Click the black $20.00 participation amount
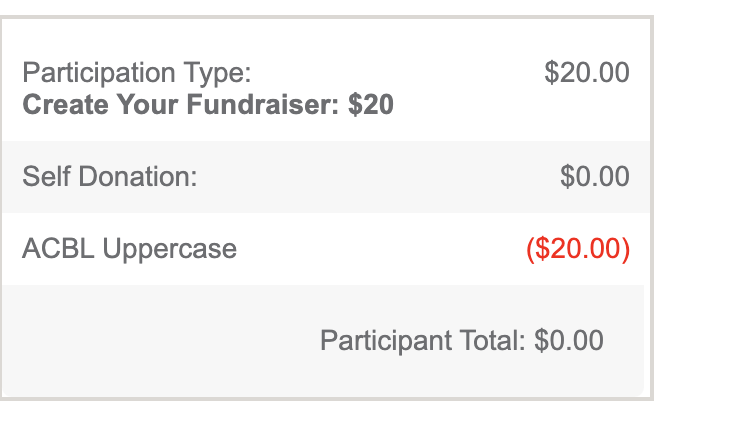748x442 pixels. (x=587, y=73)
